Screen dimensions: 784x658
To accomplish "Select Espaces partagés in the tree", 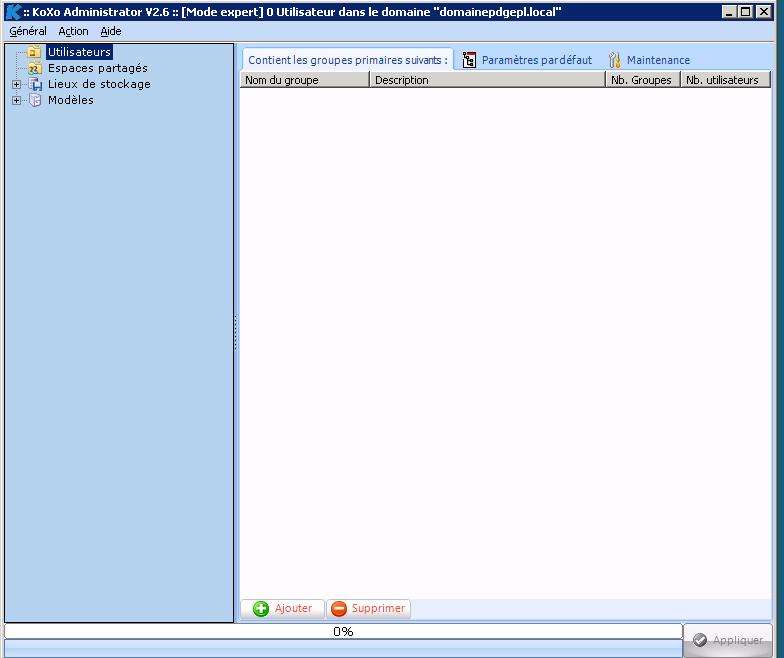I will [x=98, y=68].
